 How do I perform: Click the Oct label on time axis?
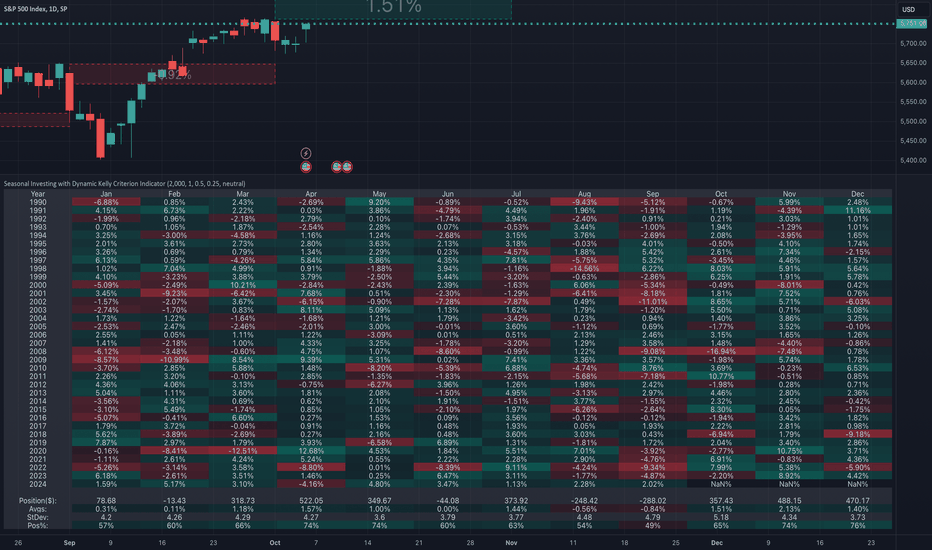tap(275, 543)
